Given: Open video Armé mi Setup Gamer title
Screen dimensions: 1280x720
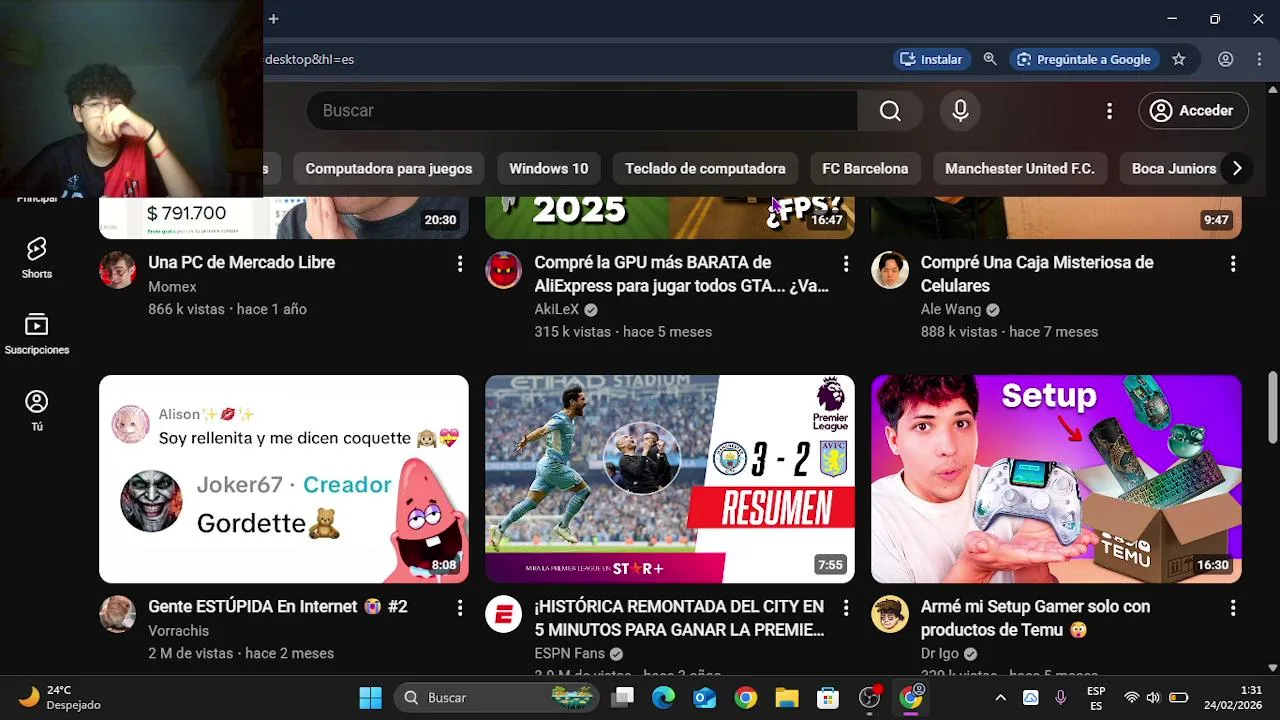Looking at the screenshot, I should (1035, 618).
